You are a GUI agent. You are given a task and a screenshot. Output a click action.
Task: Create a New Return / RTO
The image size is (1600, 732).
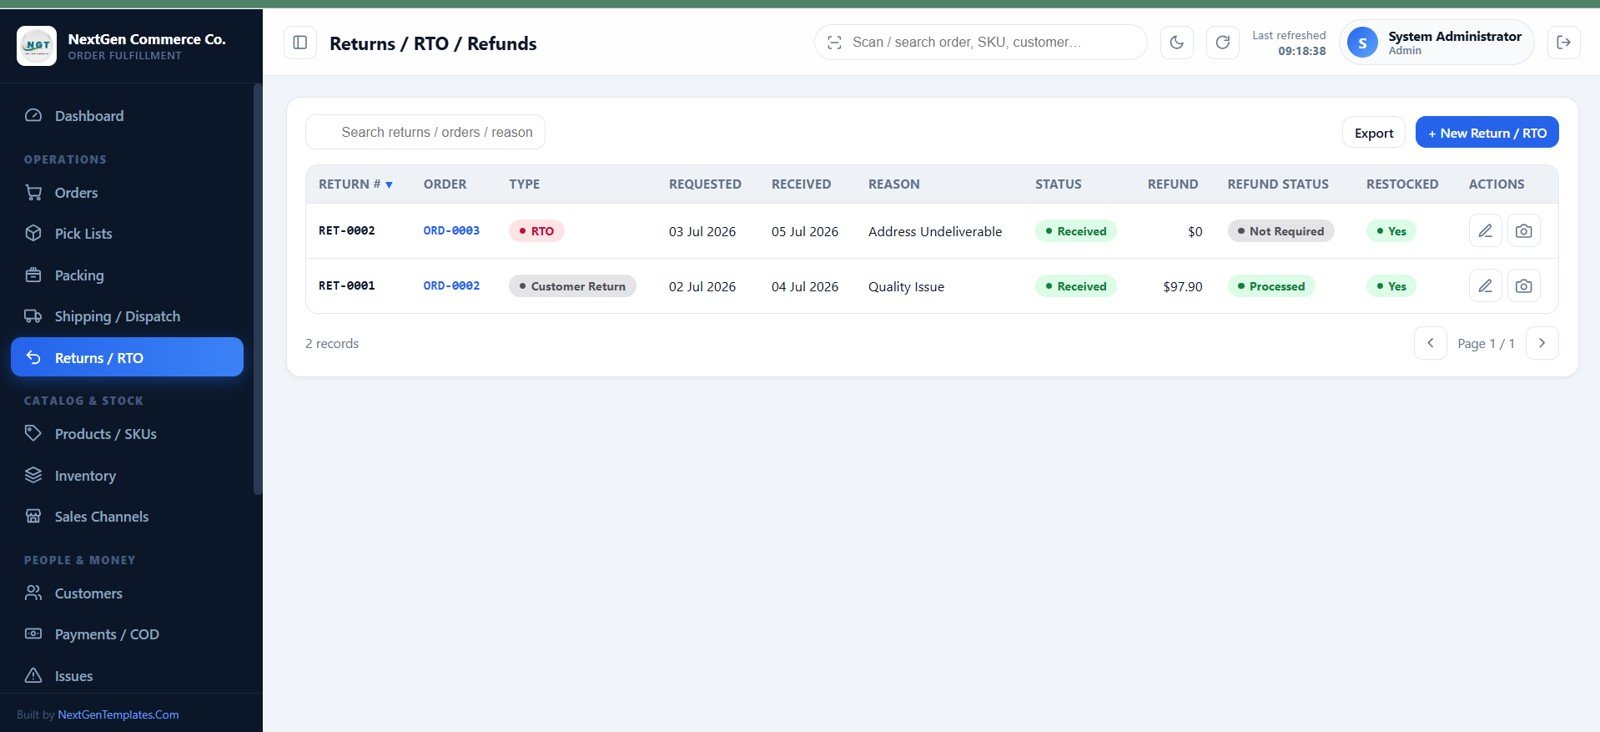point(1486,133)
